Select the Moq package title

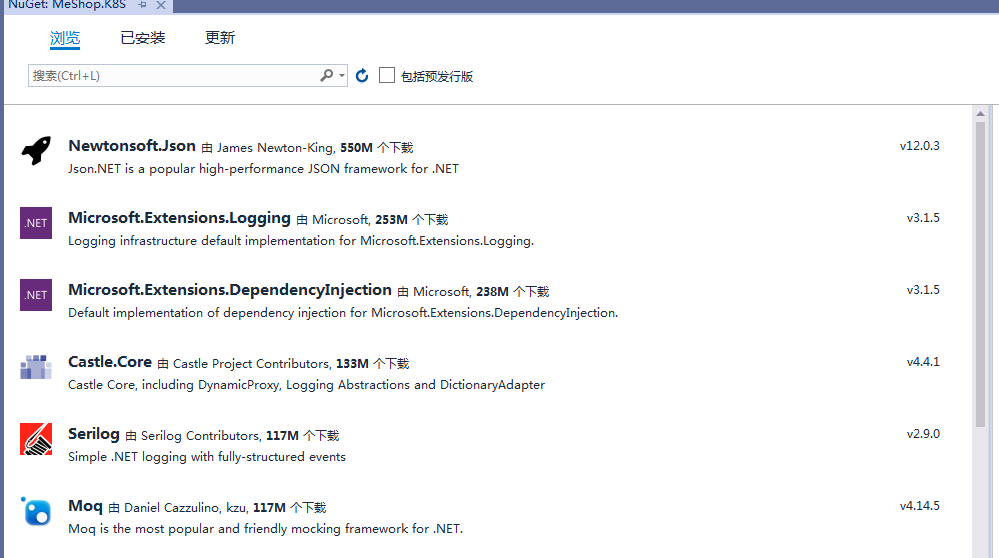click(85, 506)
